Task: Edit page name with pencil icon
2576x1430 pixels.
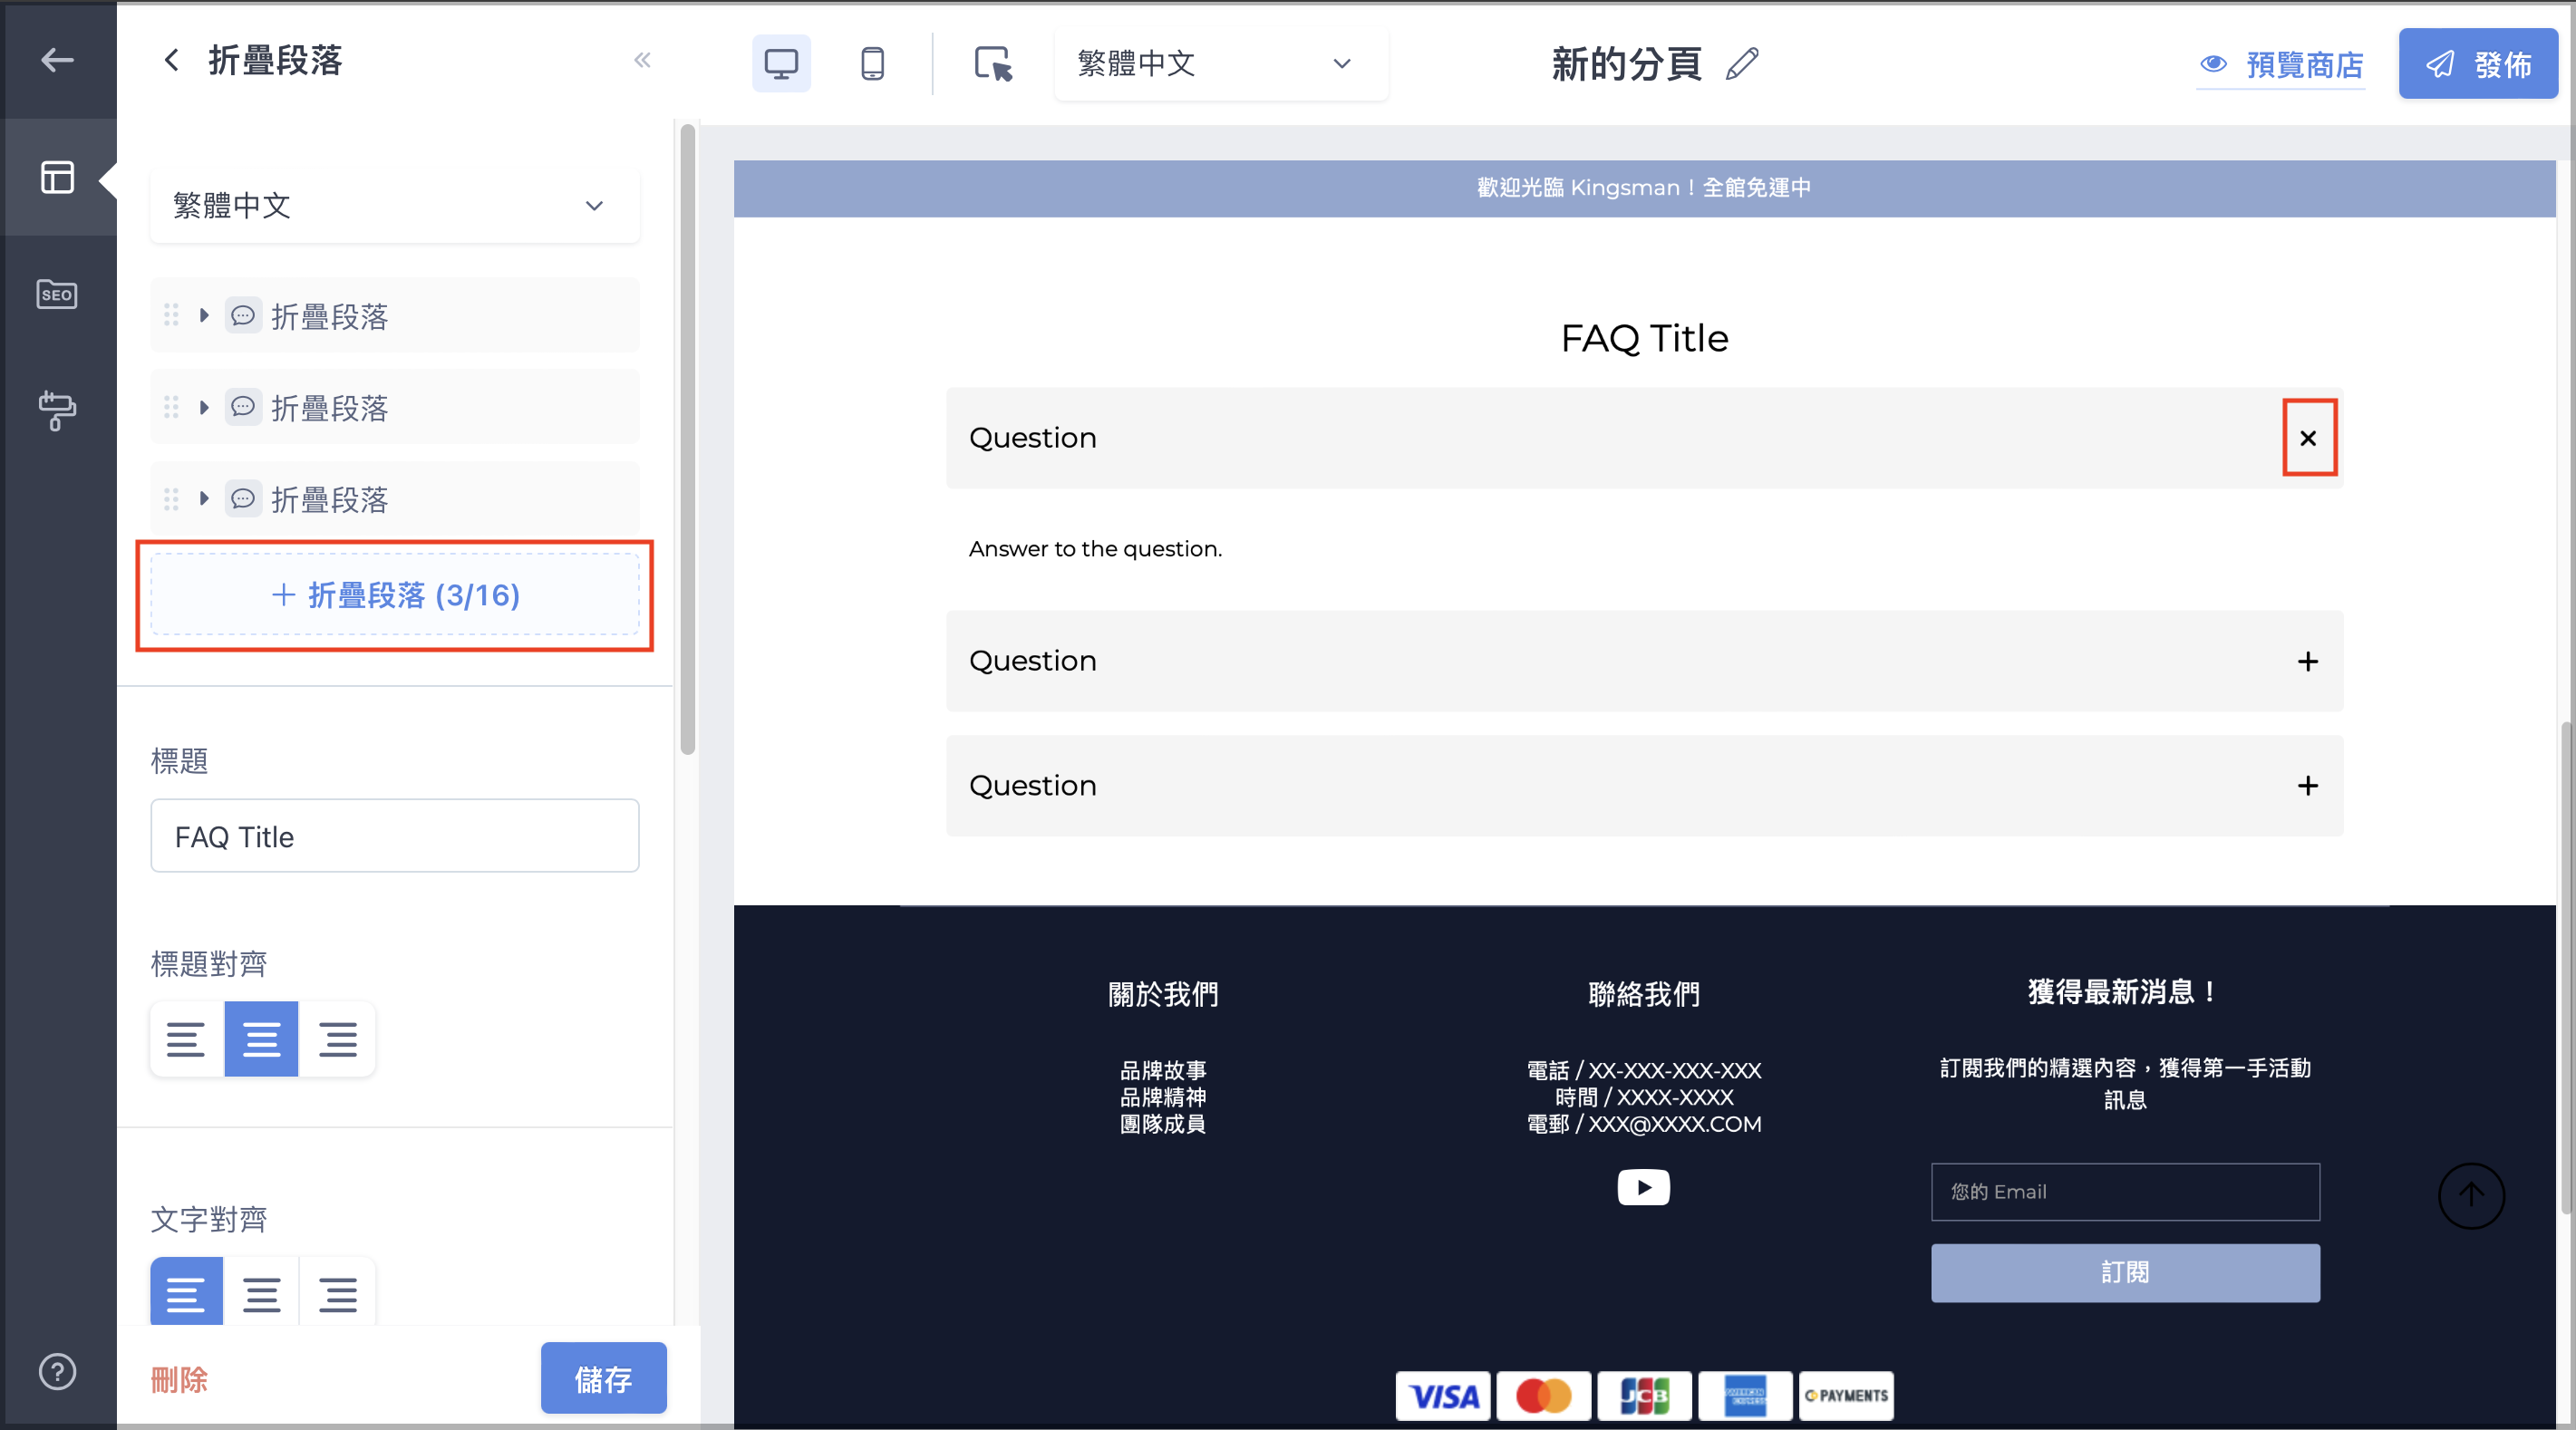Action: coord(1742,64)
